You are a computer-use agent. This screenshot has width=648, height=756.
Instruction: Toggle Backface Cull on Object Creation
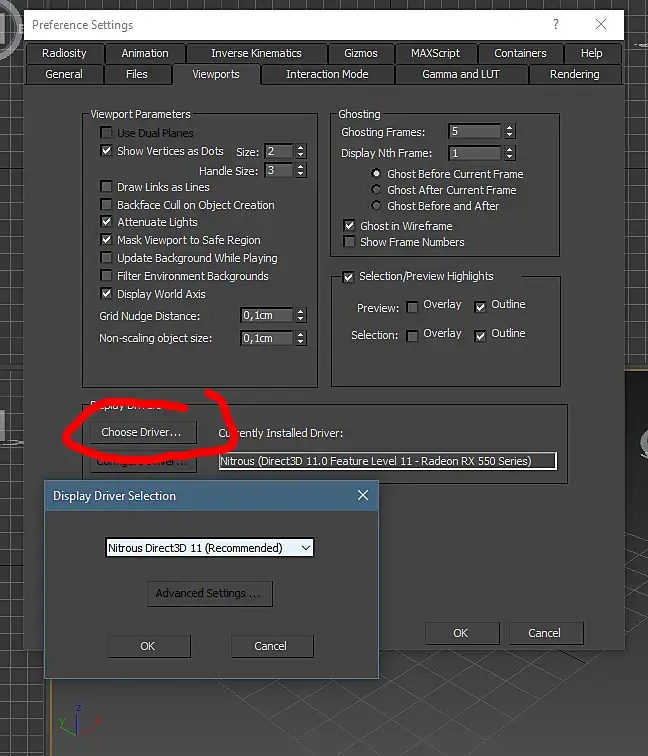[x=106, y=204]
